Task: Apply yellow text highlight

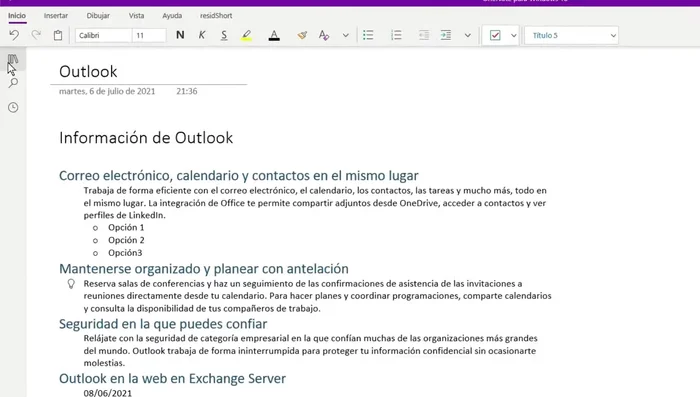Action: (246, 35)
